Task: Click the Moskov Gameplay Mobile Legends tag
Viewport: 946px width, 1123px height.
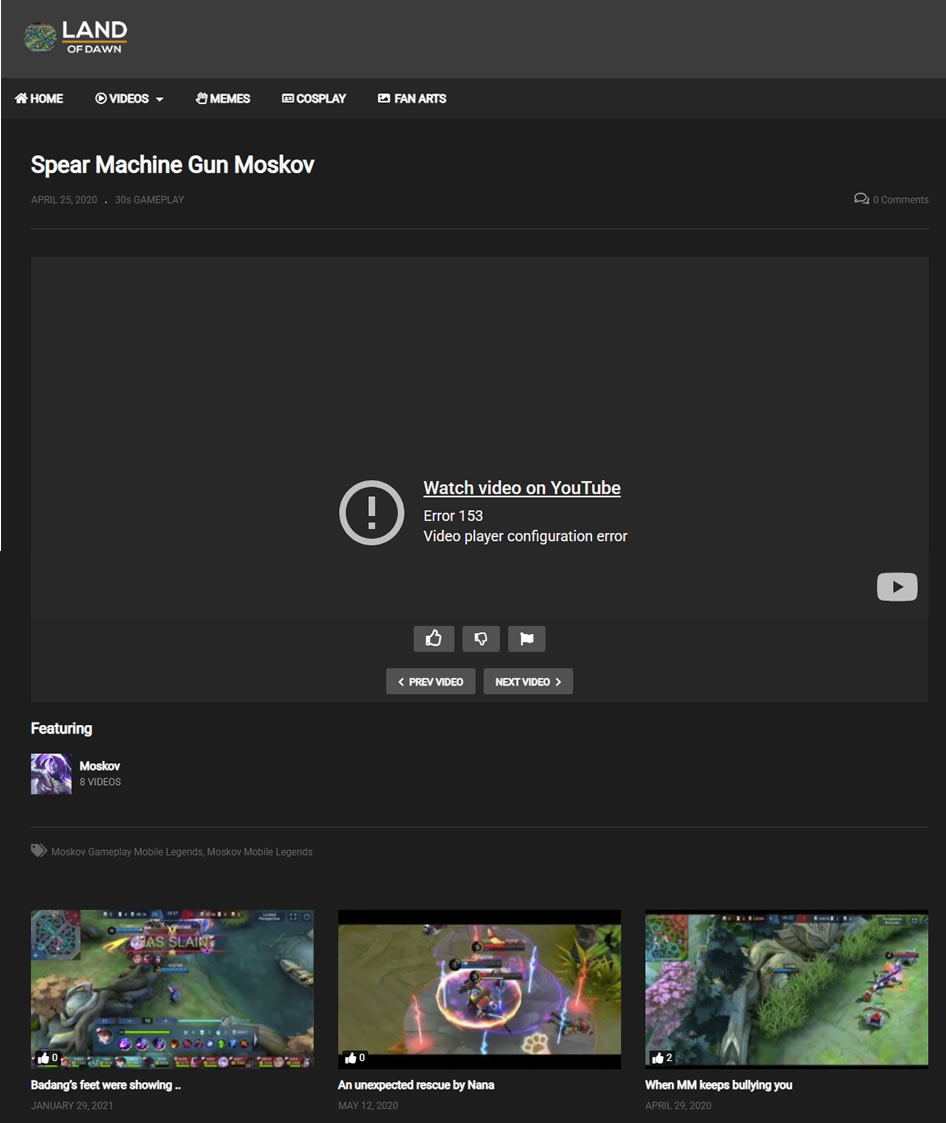Action: click(127, 852)
